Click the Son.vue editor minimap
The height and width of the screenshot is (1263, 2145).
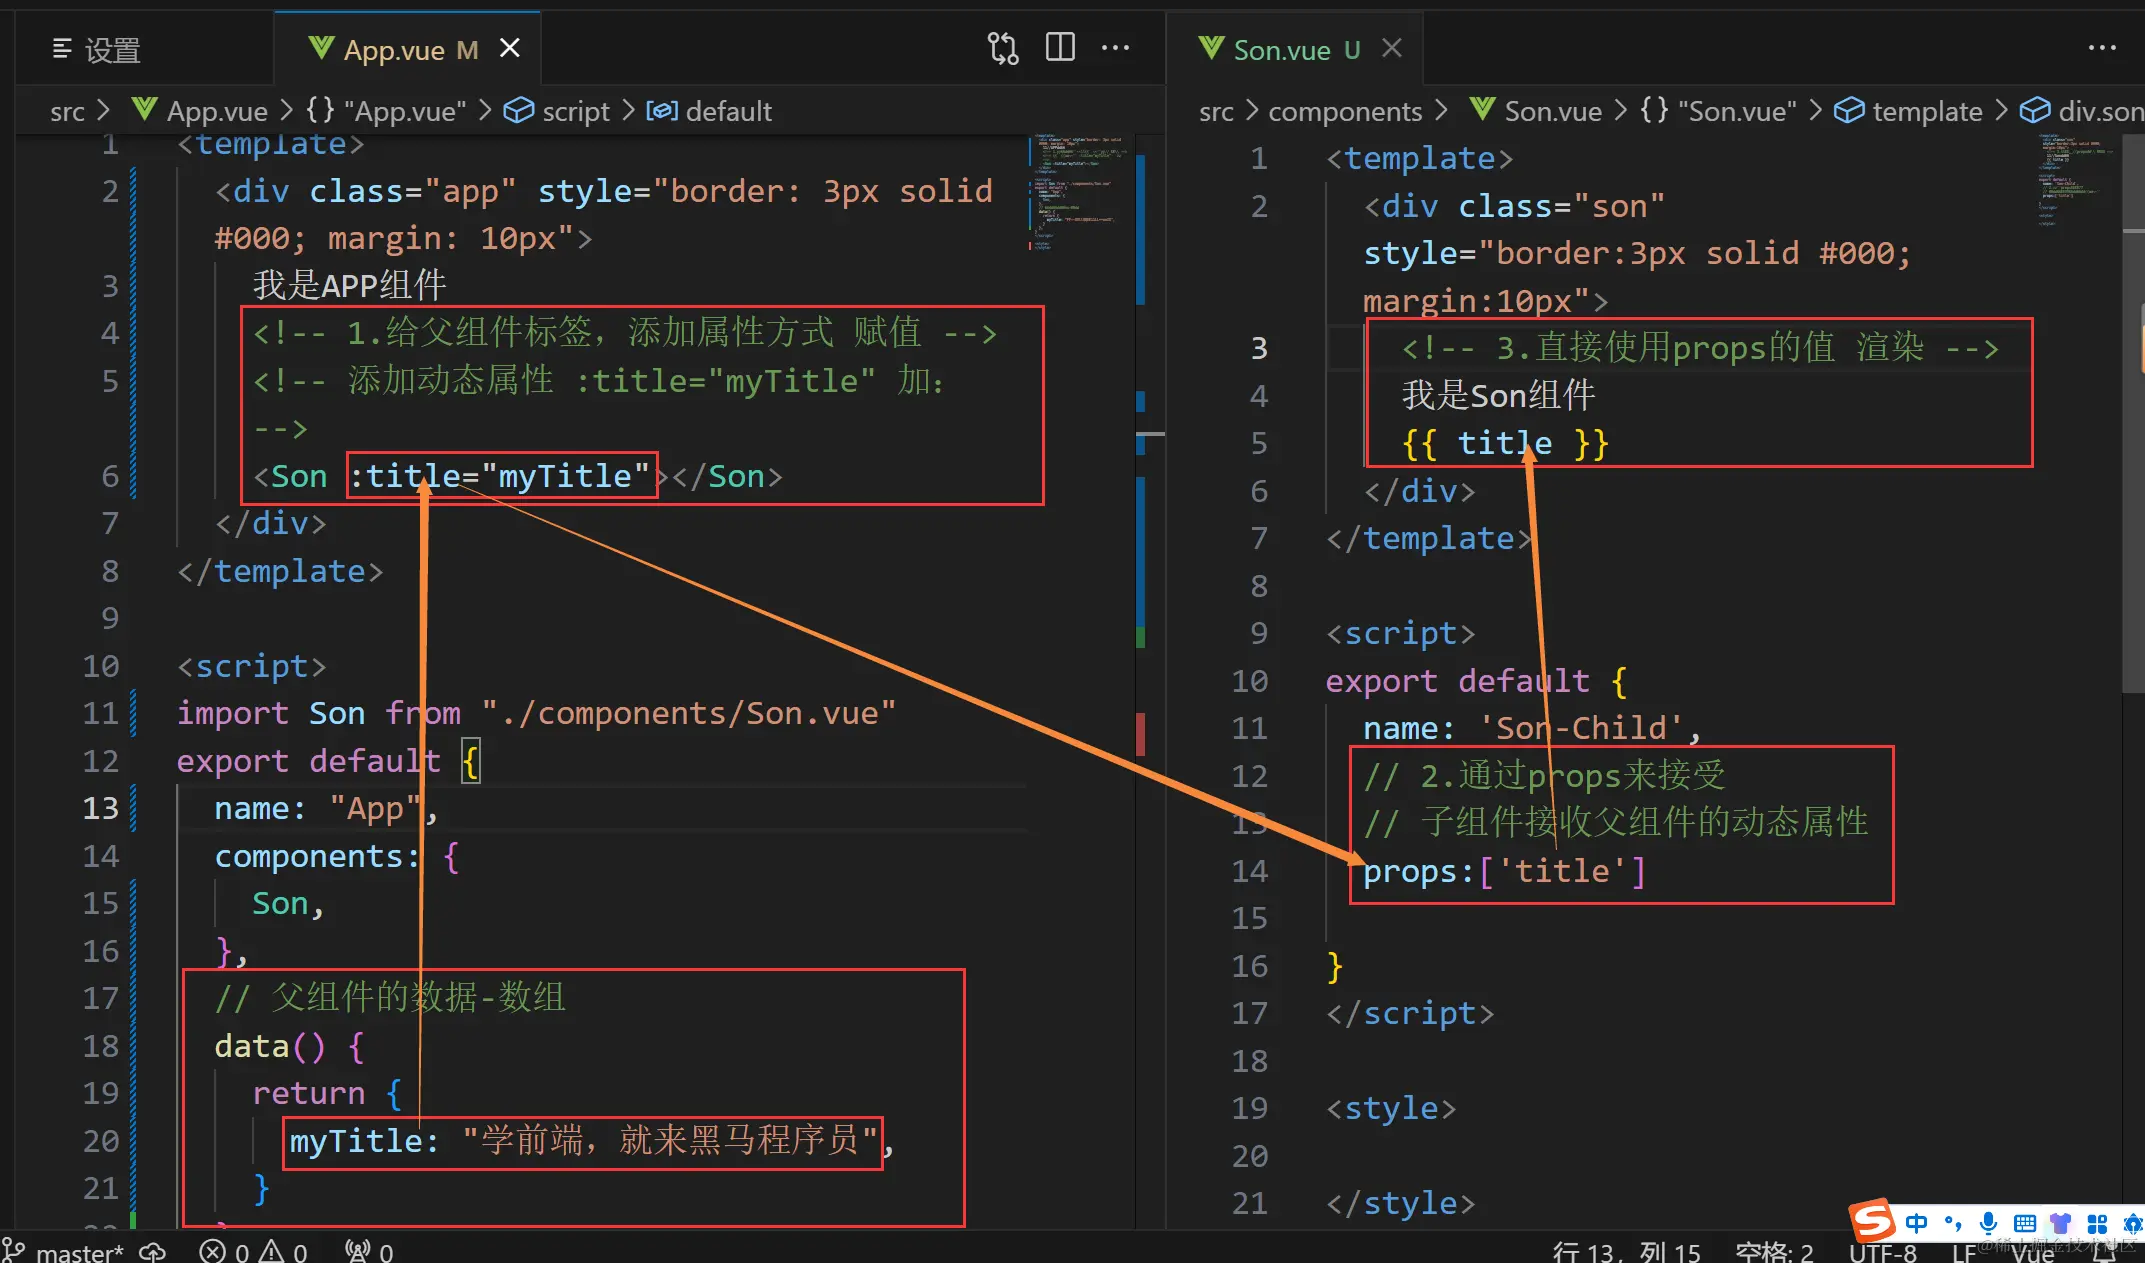(2075, 180)
